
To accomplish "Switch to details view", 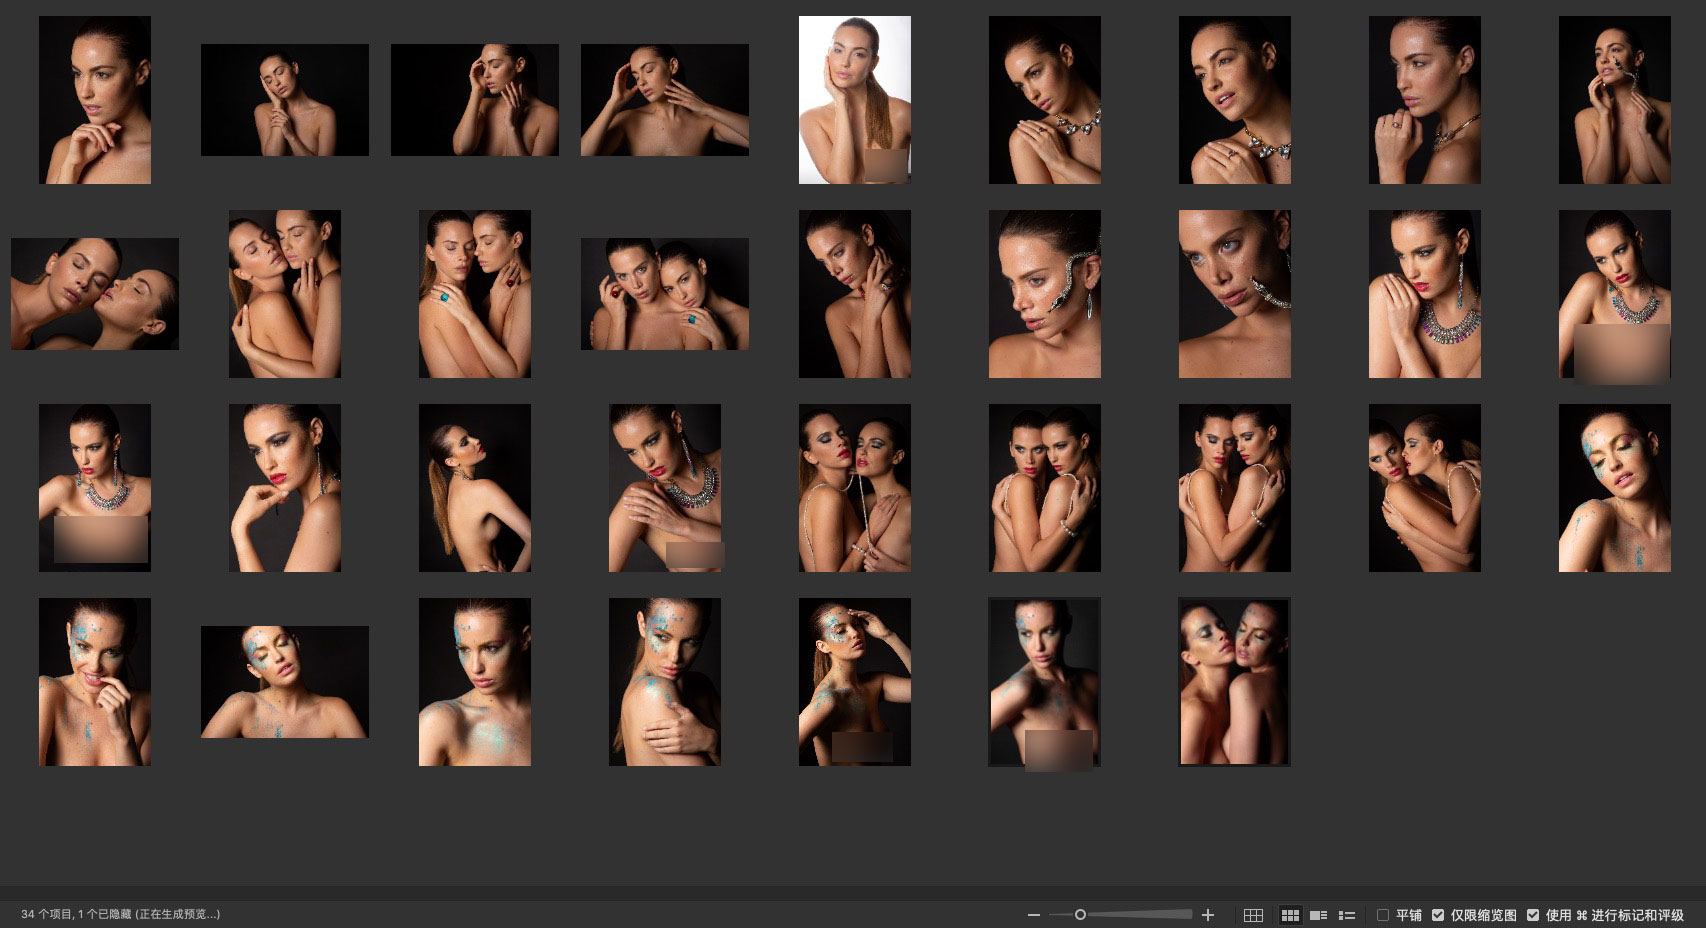I will tap(1318, 915).
